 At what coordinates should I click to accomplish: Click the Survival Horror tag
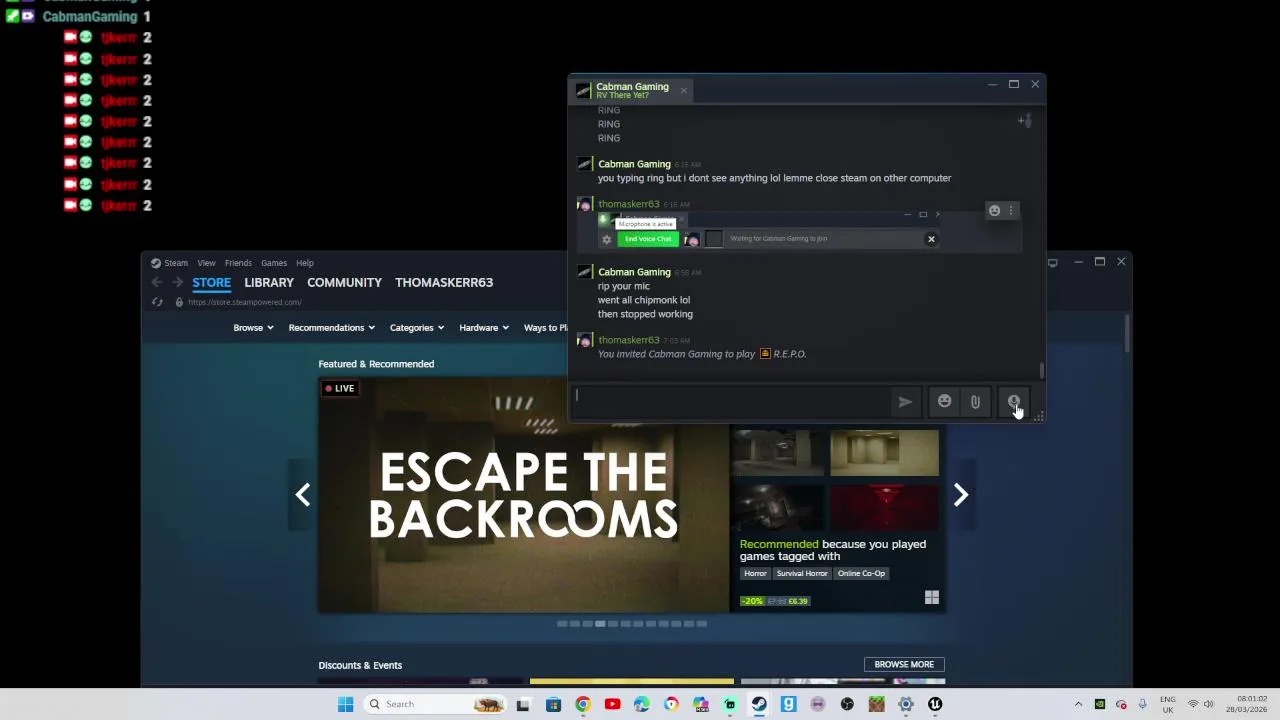[802, 573]
